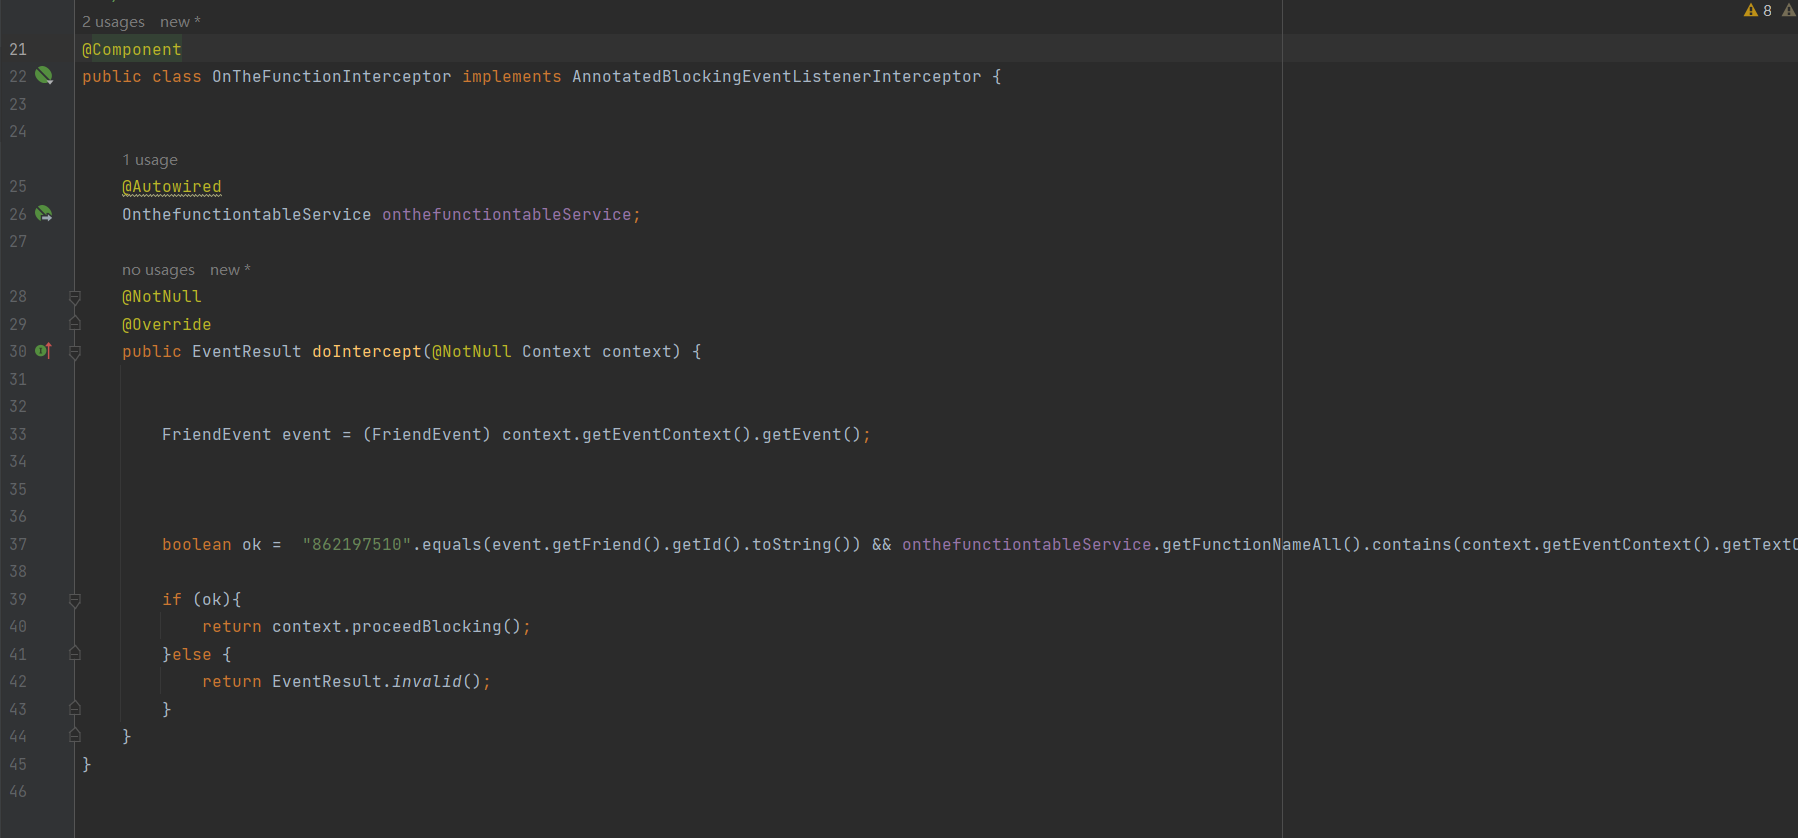Collapse the doIntercept method fold marker
This screenshot has width=1798, height=838.
(75, 351)
